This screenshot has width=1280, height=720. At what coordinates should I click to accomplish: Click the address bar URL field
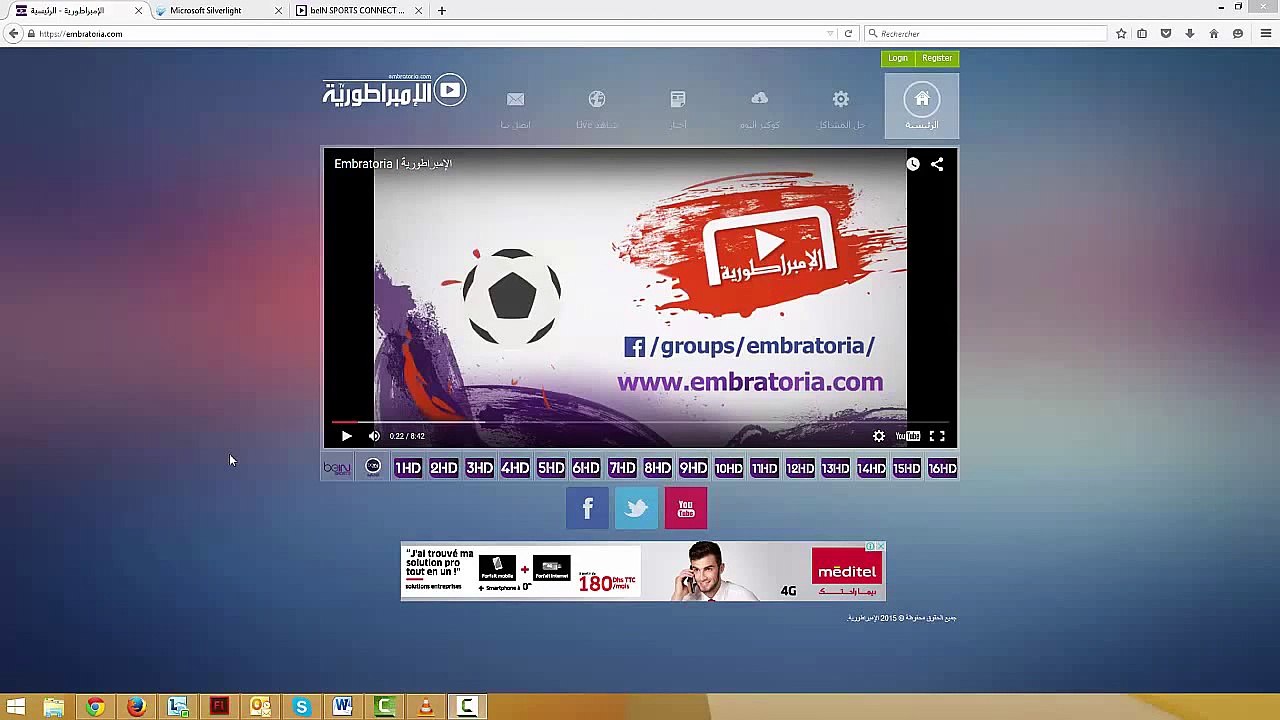(x=430, y=34)
